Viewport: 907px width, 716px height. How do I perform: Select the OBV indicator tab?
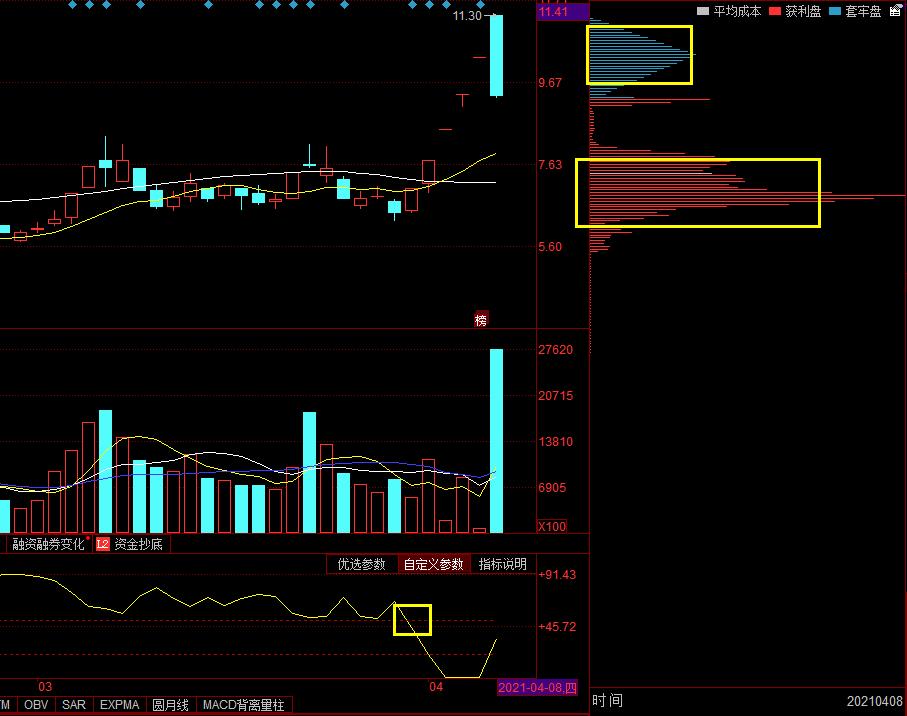coord(36,704)
